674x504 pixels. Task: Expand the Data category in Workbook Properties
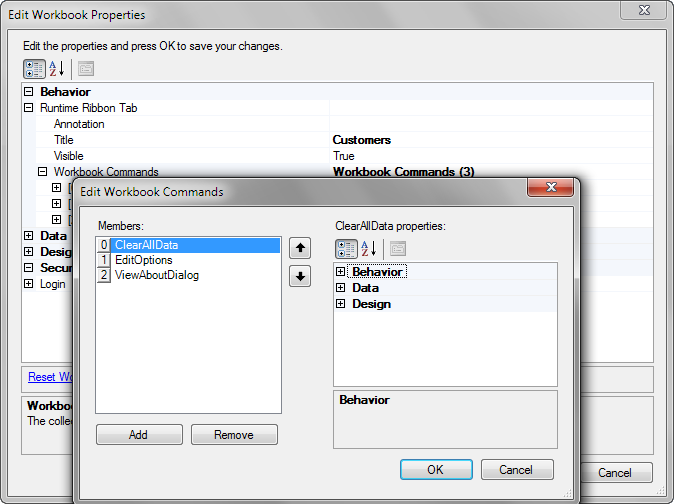(28, 235)
